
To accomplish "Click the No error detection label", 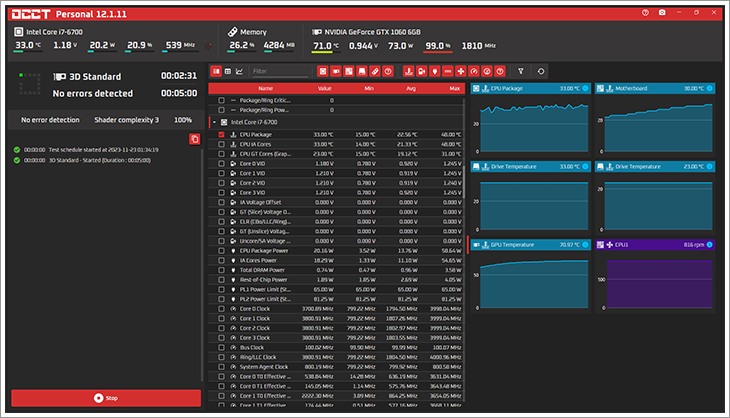I will 50,120.
